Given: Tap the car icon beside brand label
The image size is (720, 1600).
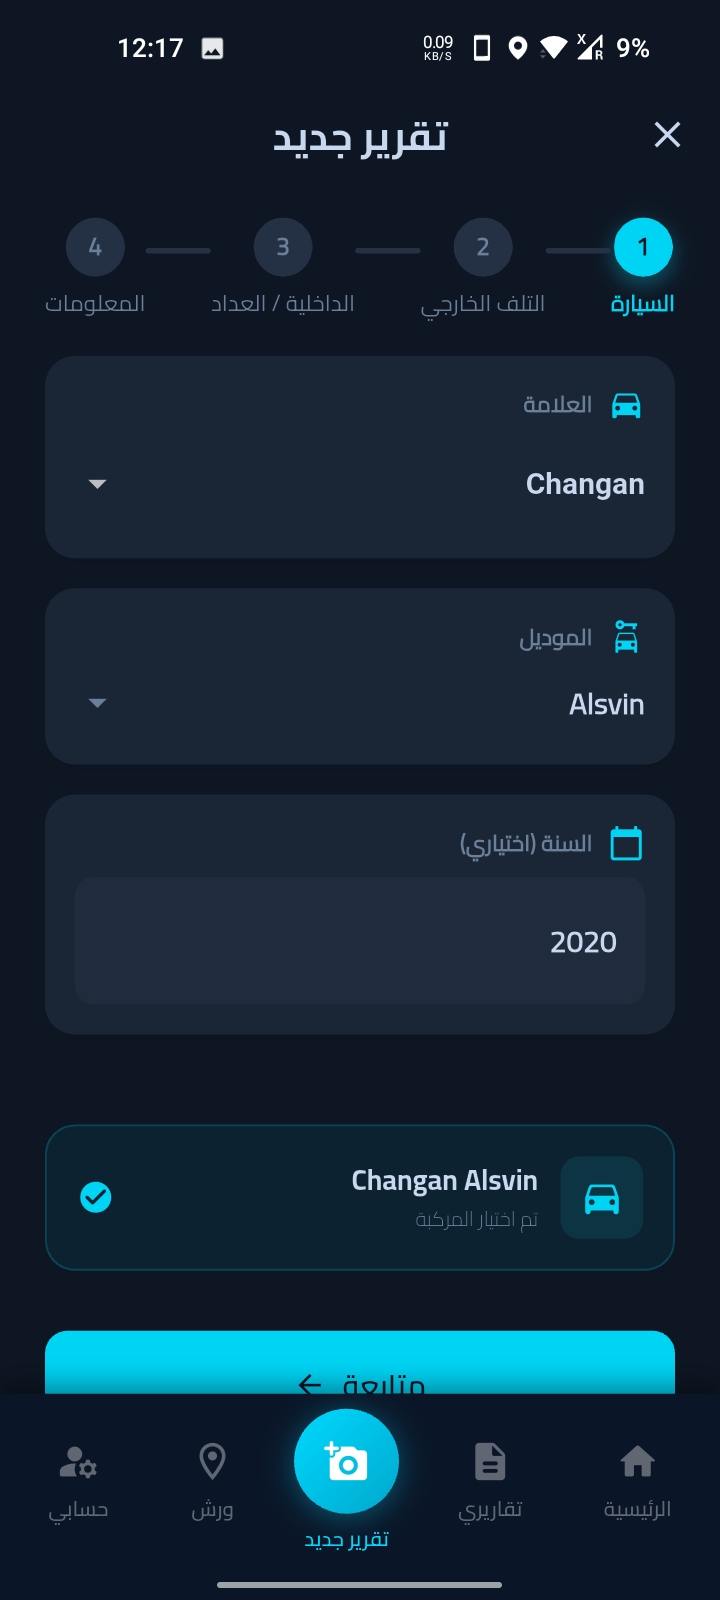Looking at the screenshot, I should coord(626,405).
